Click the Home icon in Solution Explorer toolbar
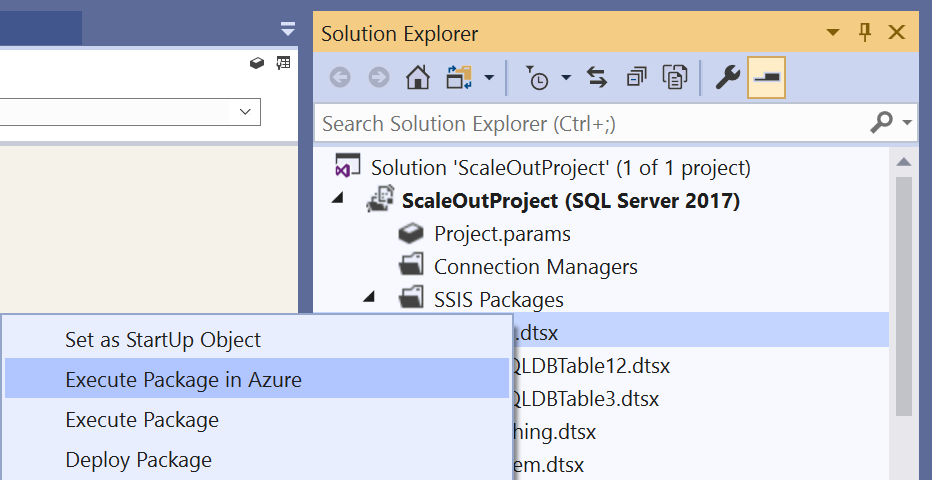 click(418, 77)
